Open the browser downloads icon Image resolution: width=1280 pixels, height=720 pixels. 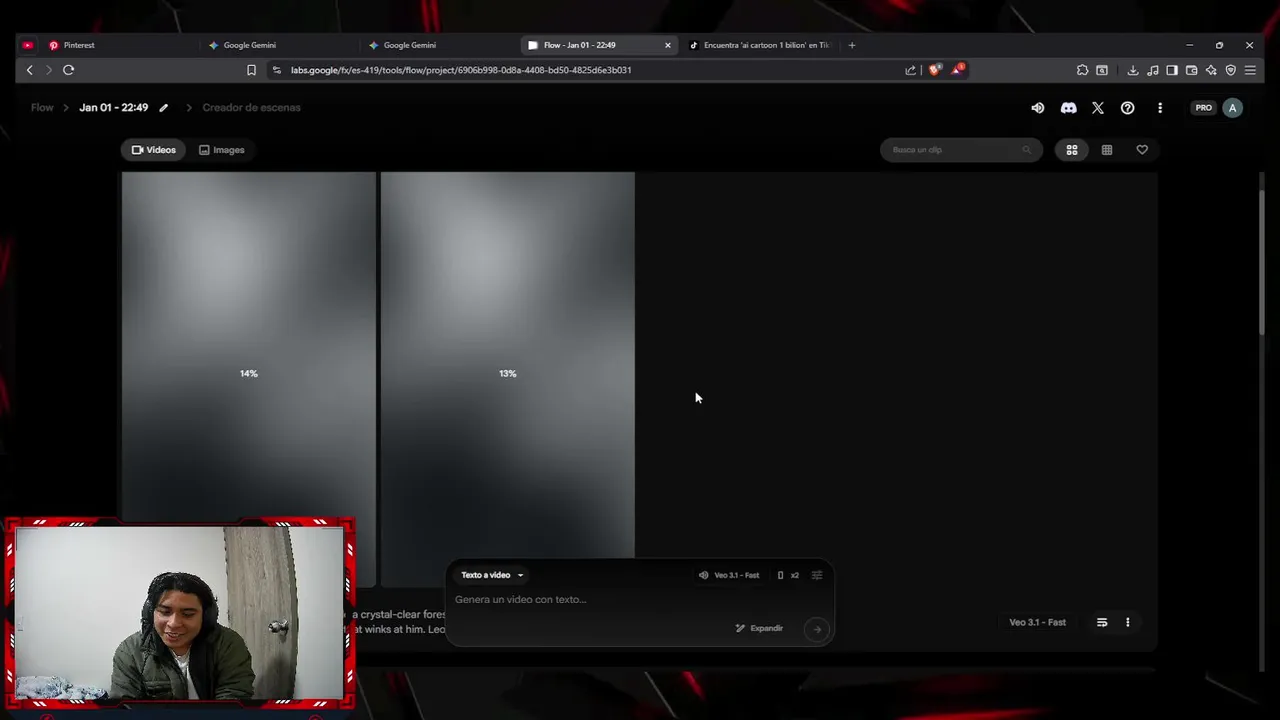pos(1132,70)
